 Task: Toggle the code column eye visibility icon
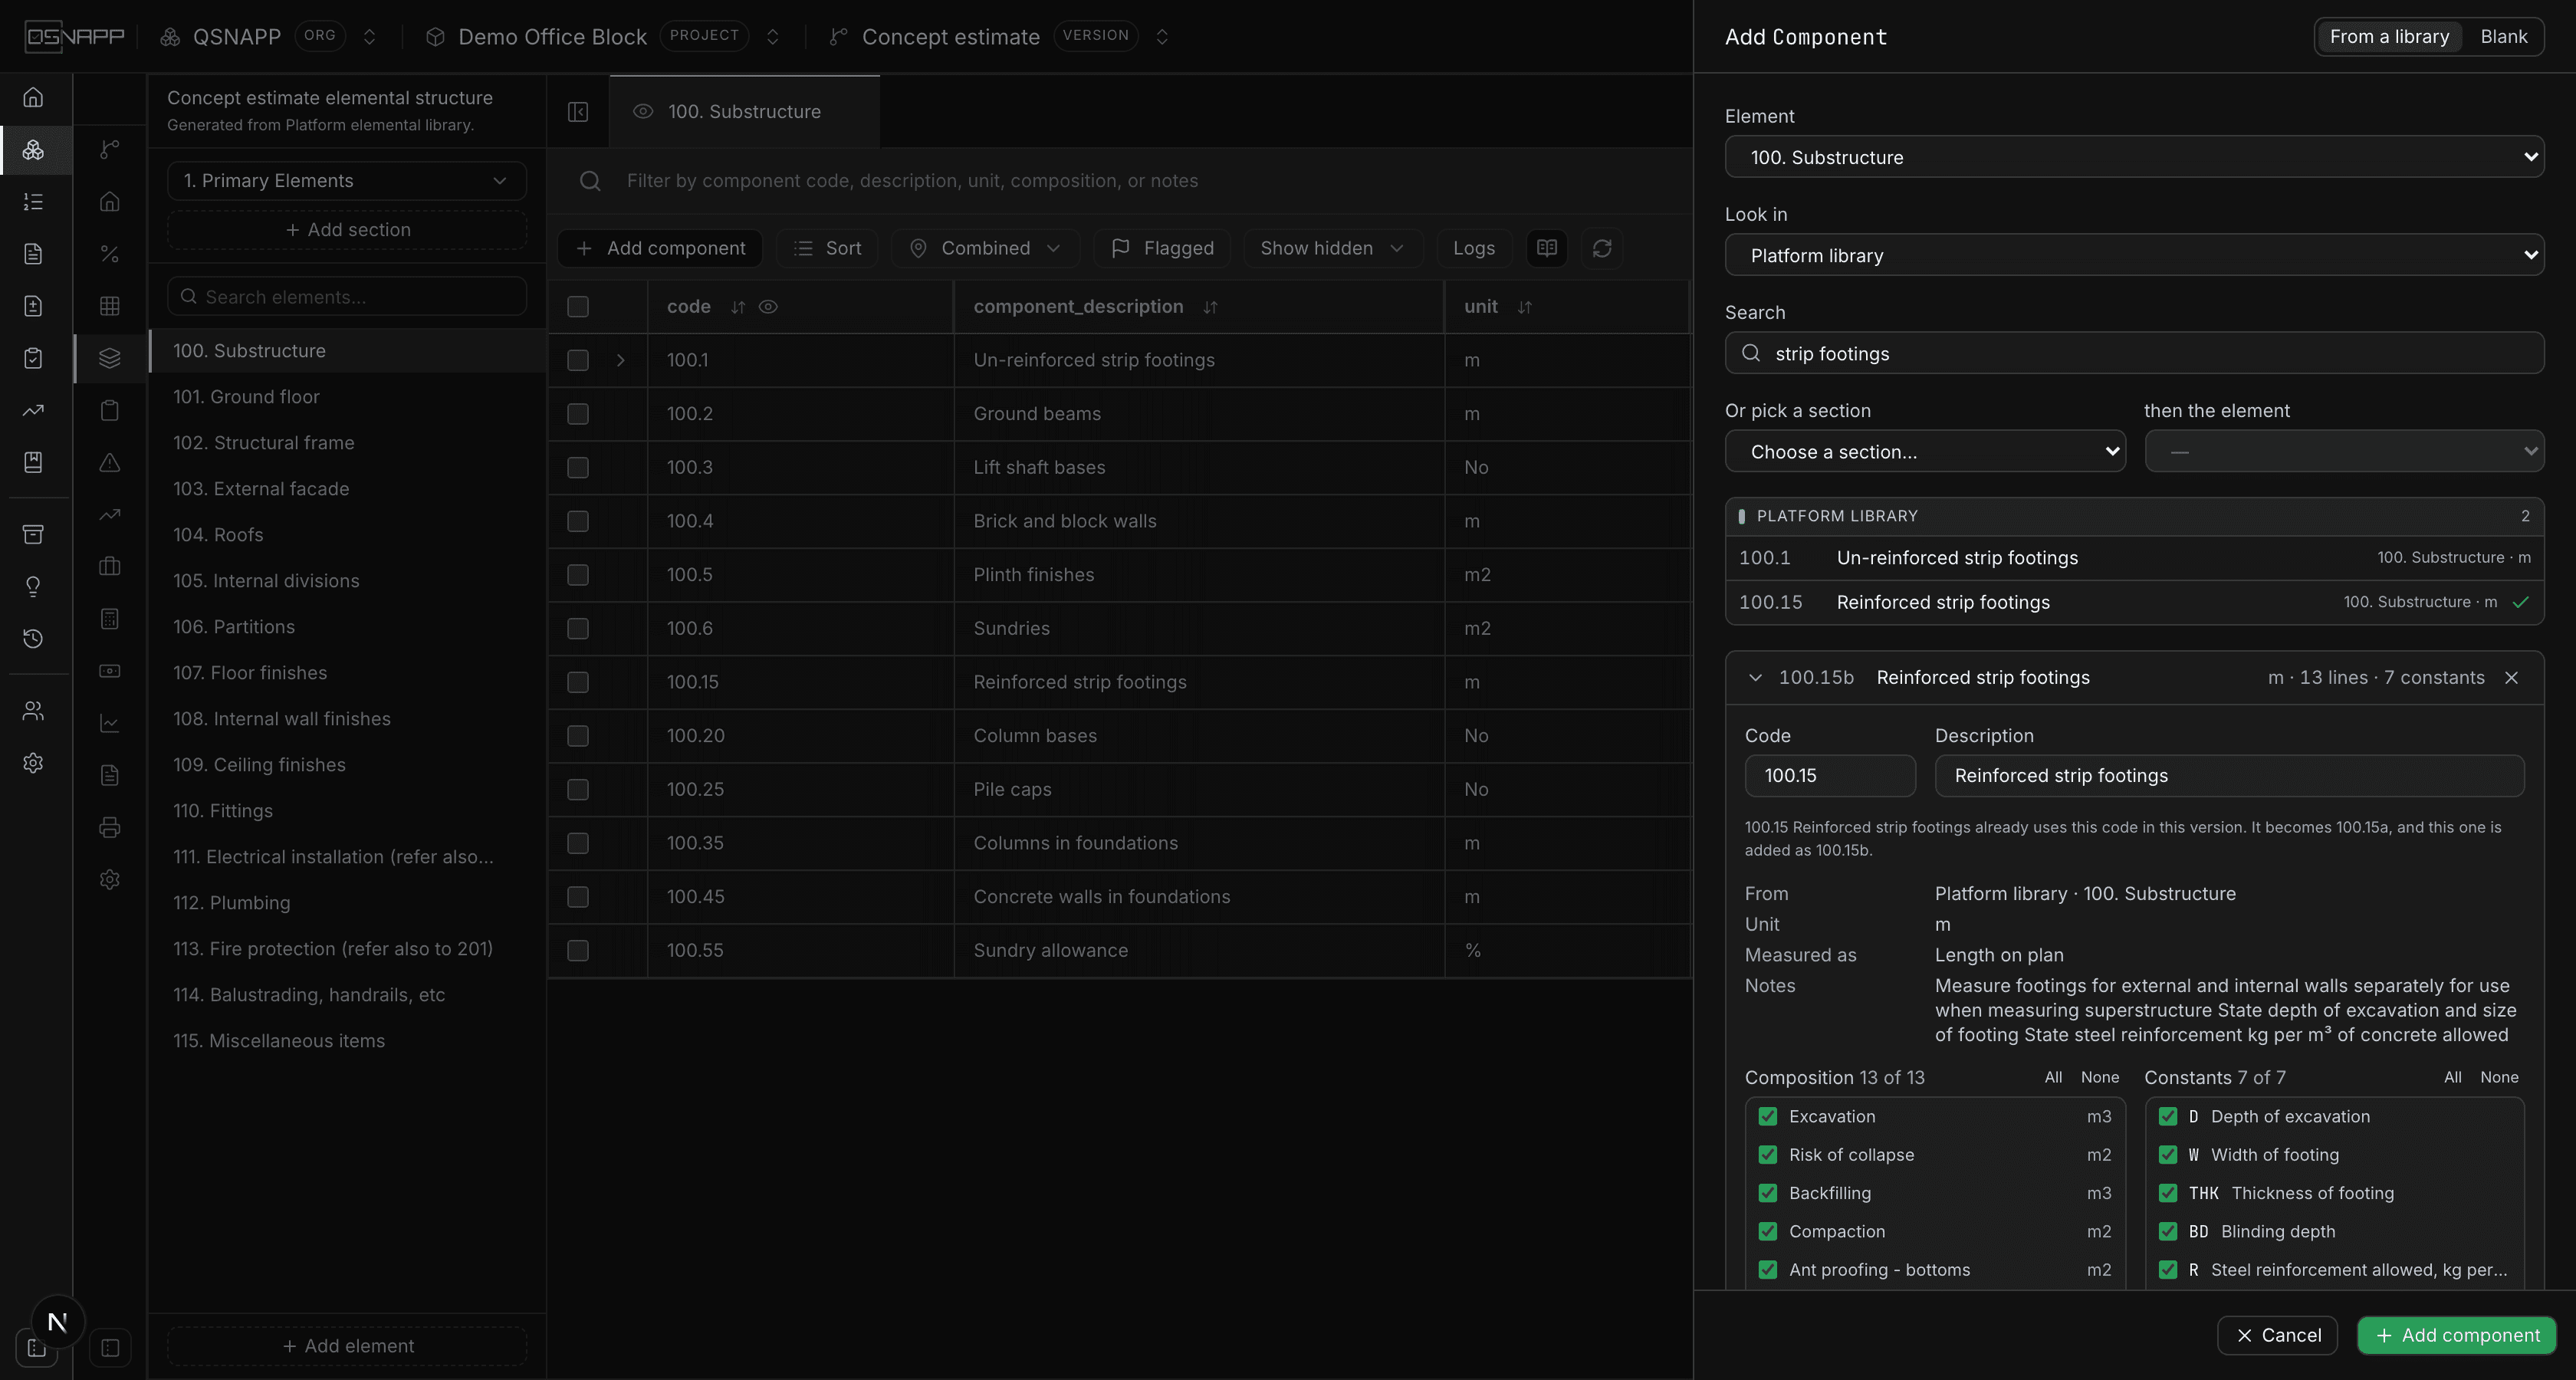[768, 307]
